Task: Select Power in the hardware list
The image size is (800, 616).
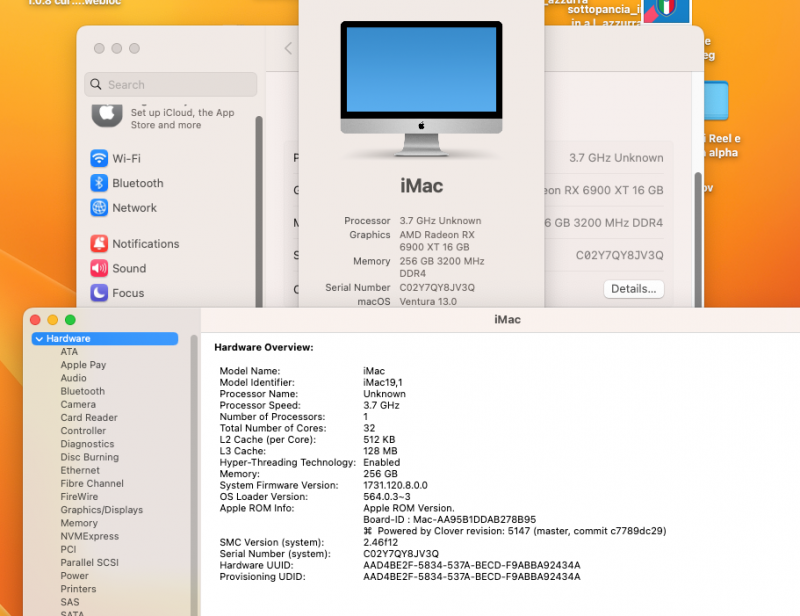Action: tap(74, 576)
